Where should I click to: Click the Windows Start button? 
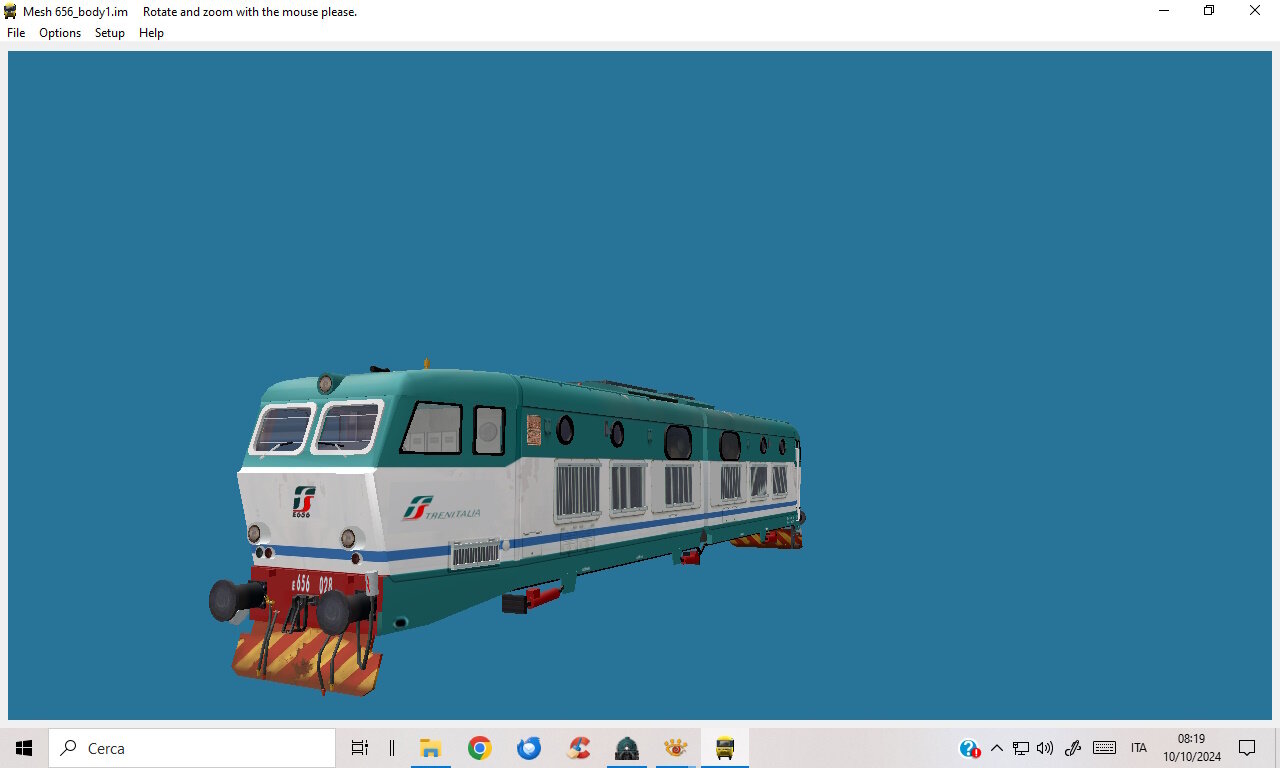(24, 748)
